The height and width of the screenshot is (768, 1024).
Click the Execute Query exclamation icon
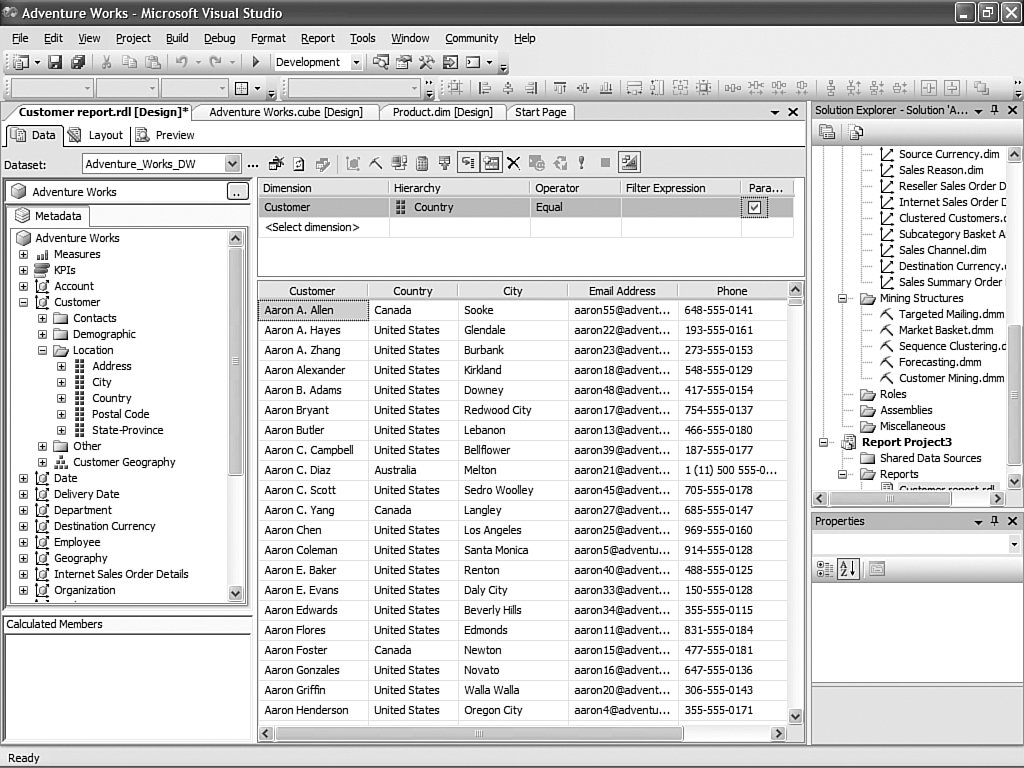pyautogui.click(x=581, y=163)
